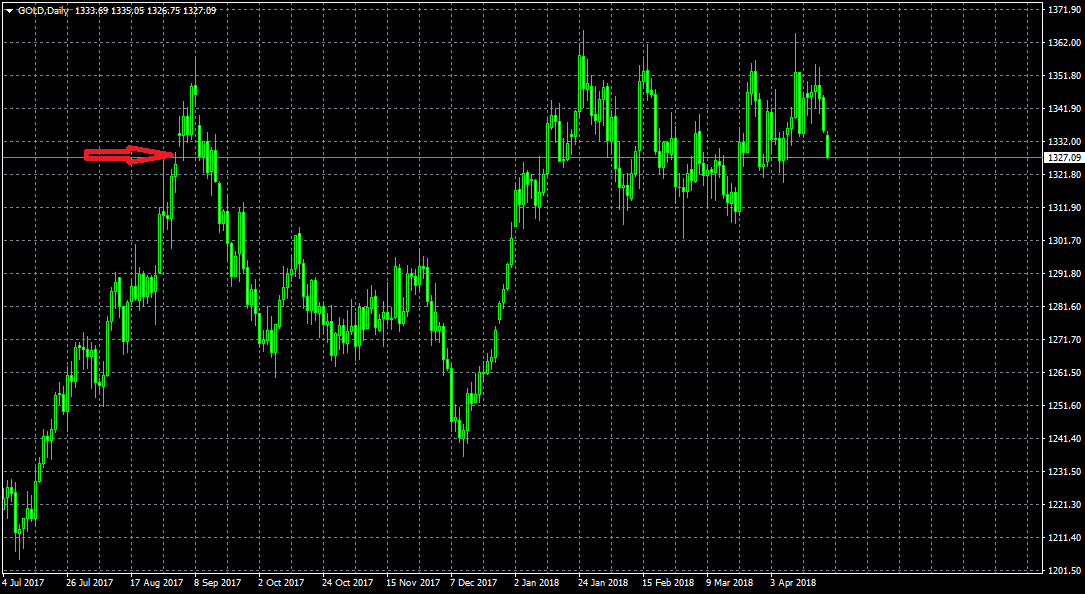Click the GOLD,Daily chart title text
Viewport: 1085px width, 594px height.
point(44,10)
